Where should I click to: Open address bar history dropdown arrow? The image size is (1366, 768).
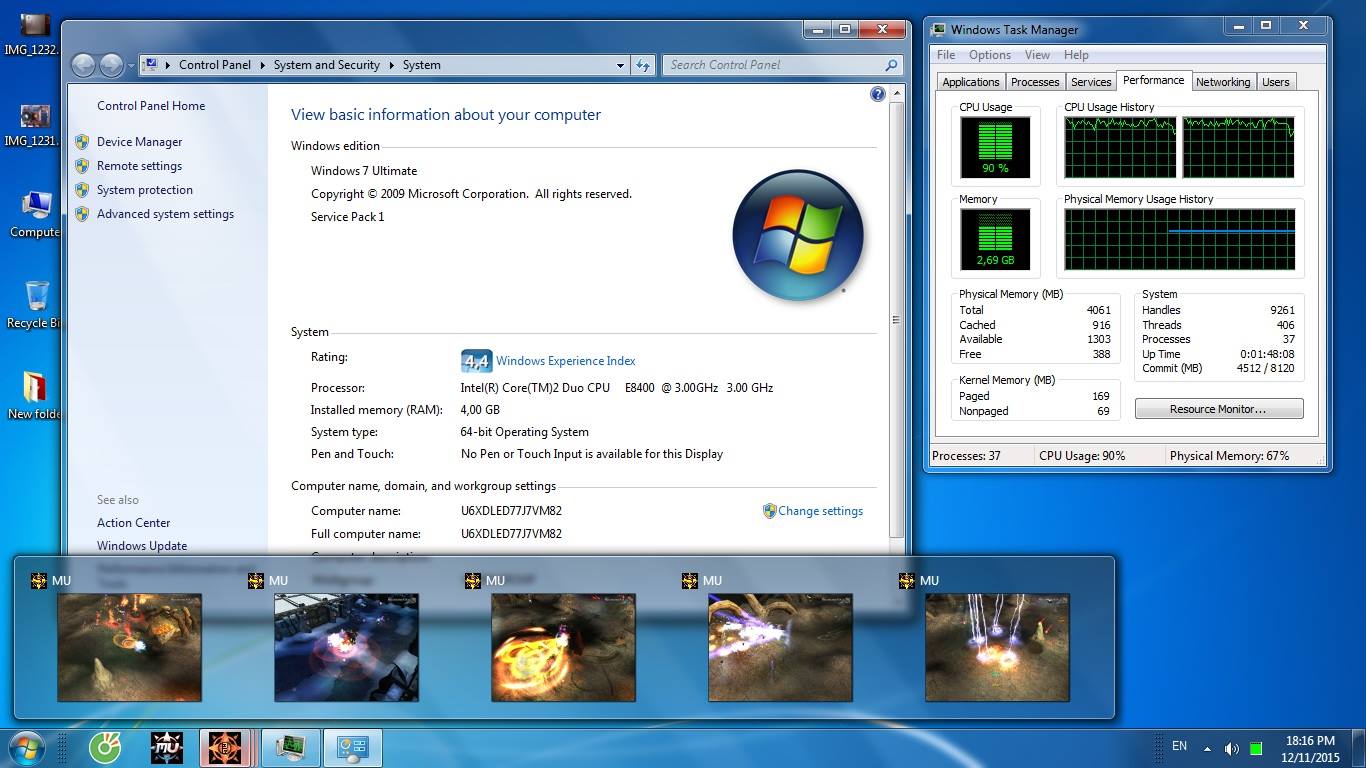tap(620, 65)
